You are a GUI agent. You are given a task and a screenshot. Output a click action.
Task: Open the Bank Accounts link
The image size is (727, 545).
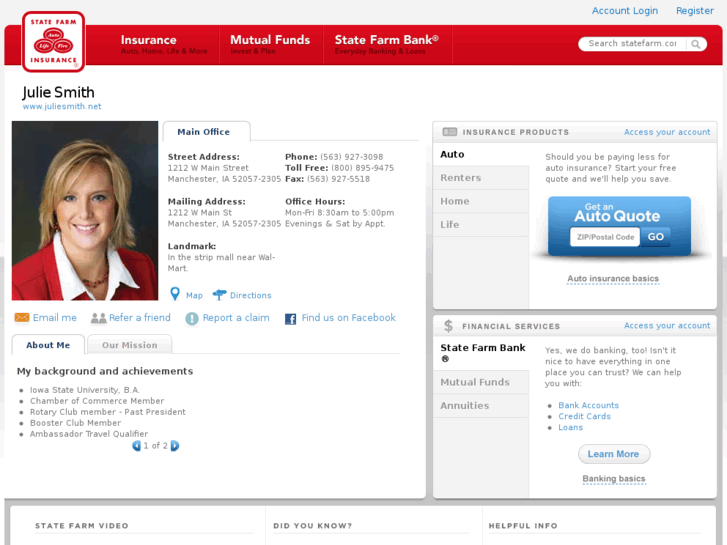(588, 405)
